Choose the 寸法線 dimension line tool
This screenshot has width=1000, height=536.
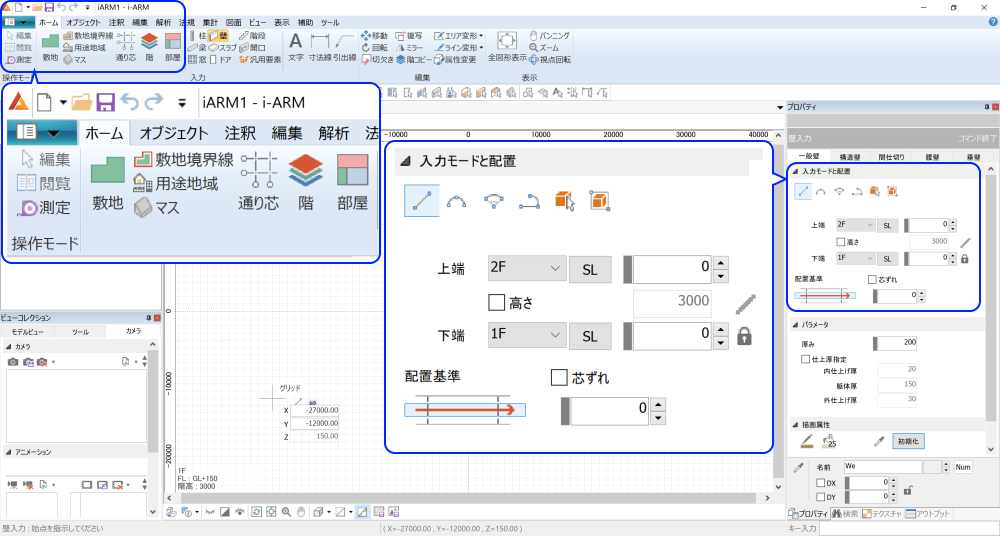pyautogui.click(x=320, y=47)
